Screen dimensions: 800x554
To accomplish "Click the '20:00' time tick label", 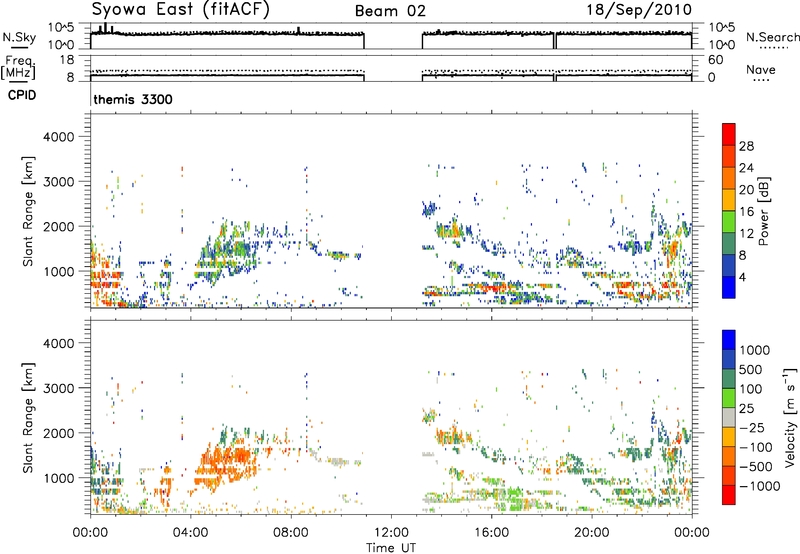I will [x=591, y=533].
